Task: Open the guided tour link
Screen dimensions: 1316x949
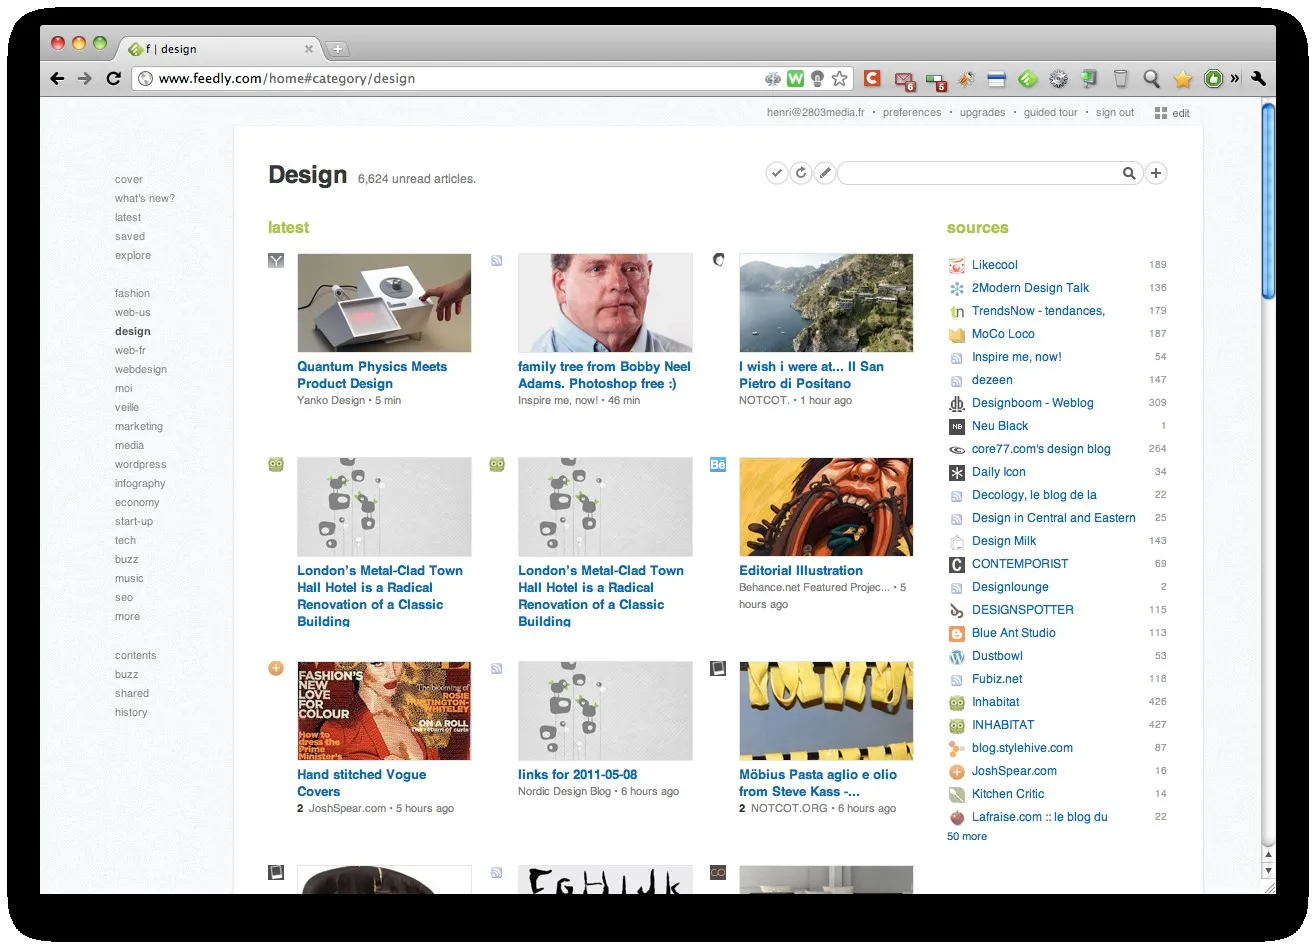Action: 1051,112
